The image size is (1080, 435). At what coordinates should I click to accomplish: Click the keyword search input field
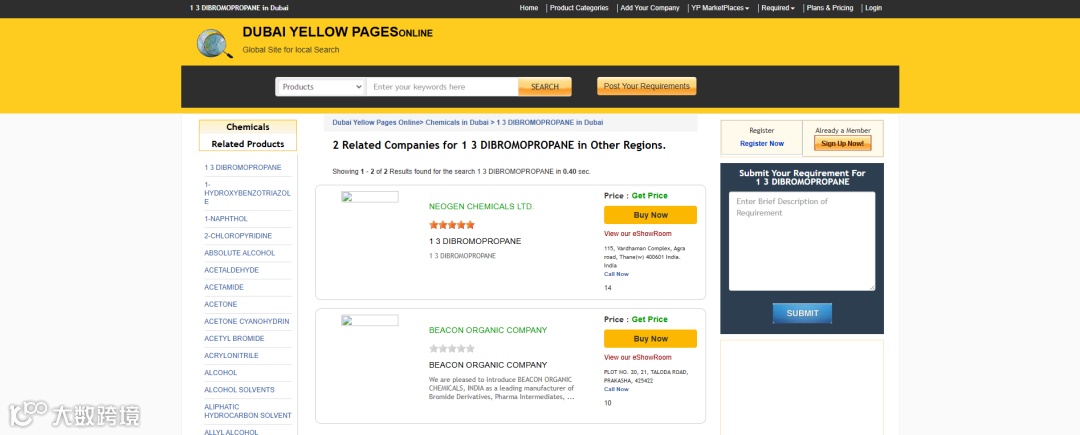click(x=442, y=87)
